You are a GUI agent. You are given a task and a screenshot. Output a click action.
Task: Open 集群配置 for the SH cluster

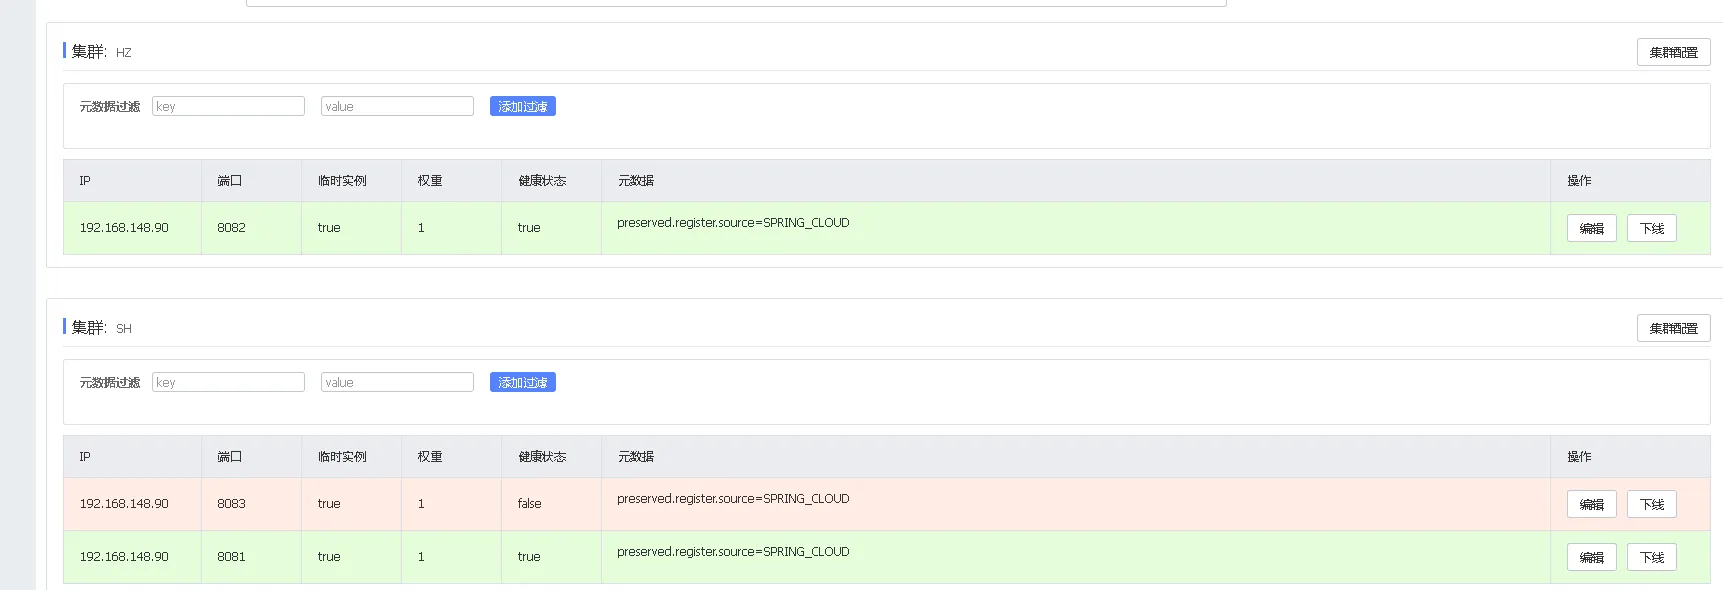(1673, 328)
